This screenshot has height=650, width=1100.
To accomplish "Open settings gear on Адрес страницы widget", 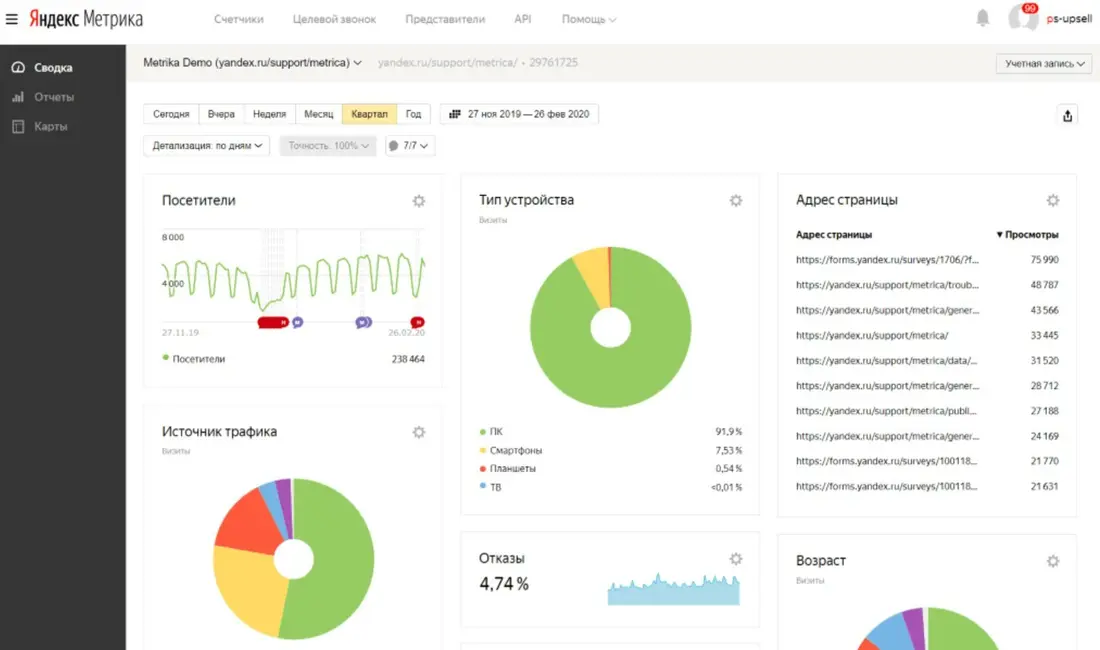I will (x=1053, y=201).
